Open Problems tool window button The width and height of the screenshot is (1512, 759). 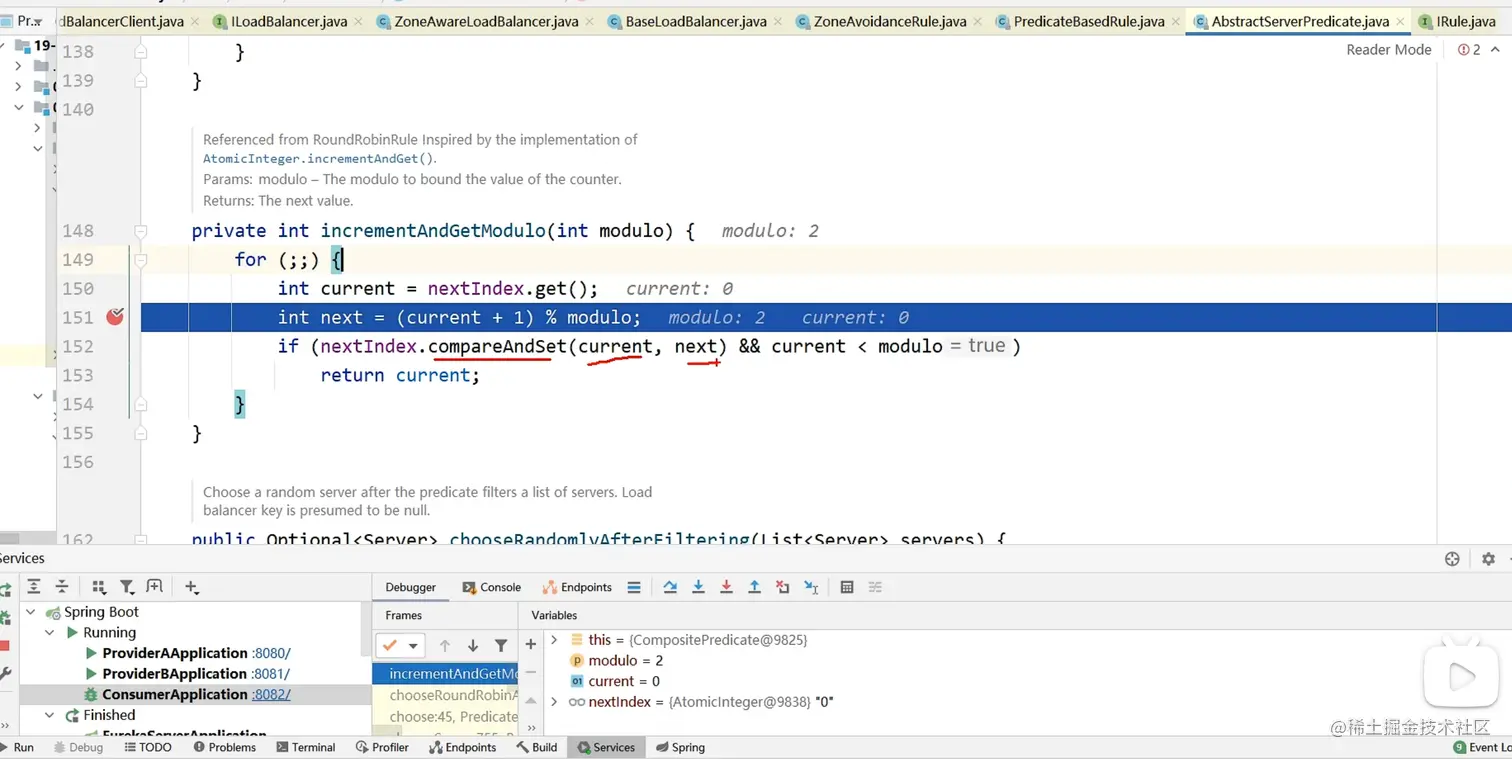coord(225,747)
